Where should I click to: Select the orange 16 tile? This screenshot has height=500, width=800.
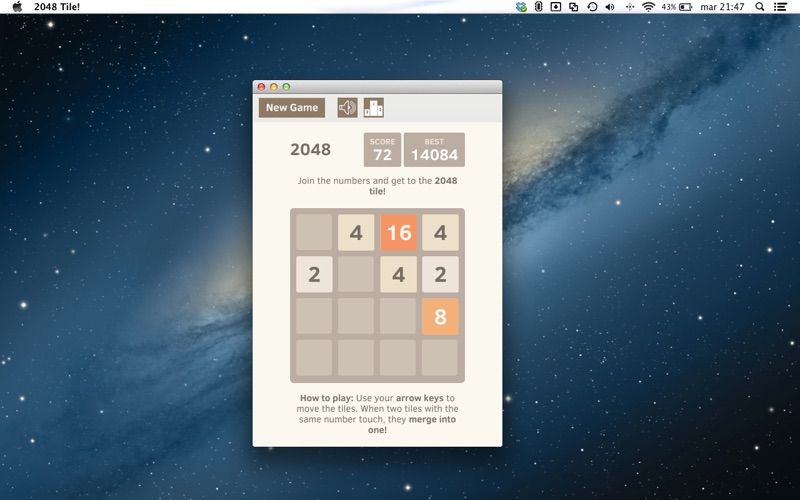398,233
